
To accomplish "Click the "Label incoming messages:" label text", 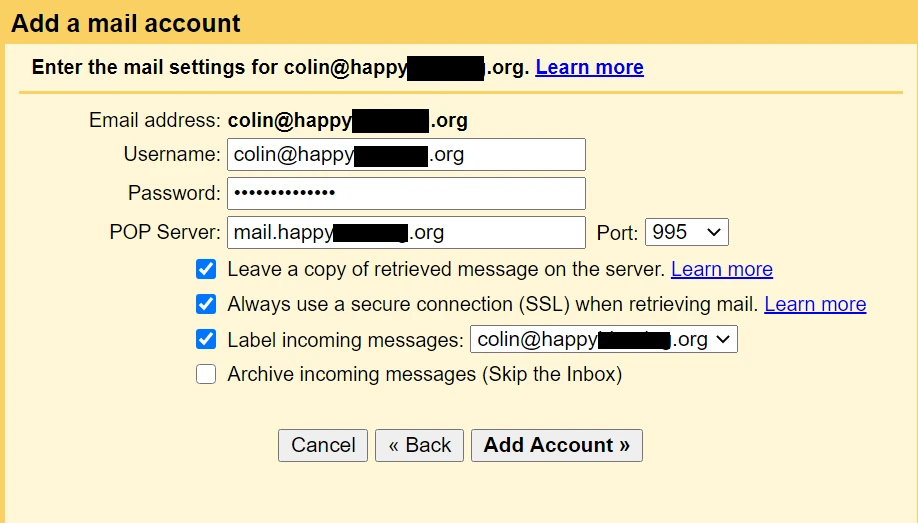I will tap(345, 340).
